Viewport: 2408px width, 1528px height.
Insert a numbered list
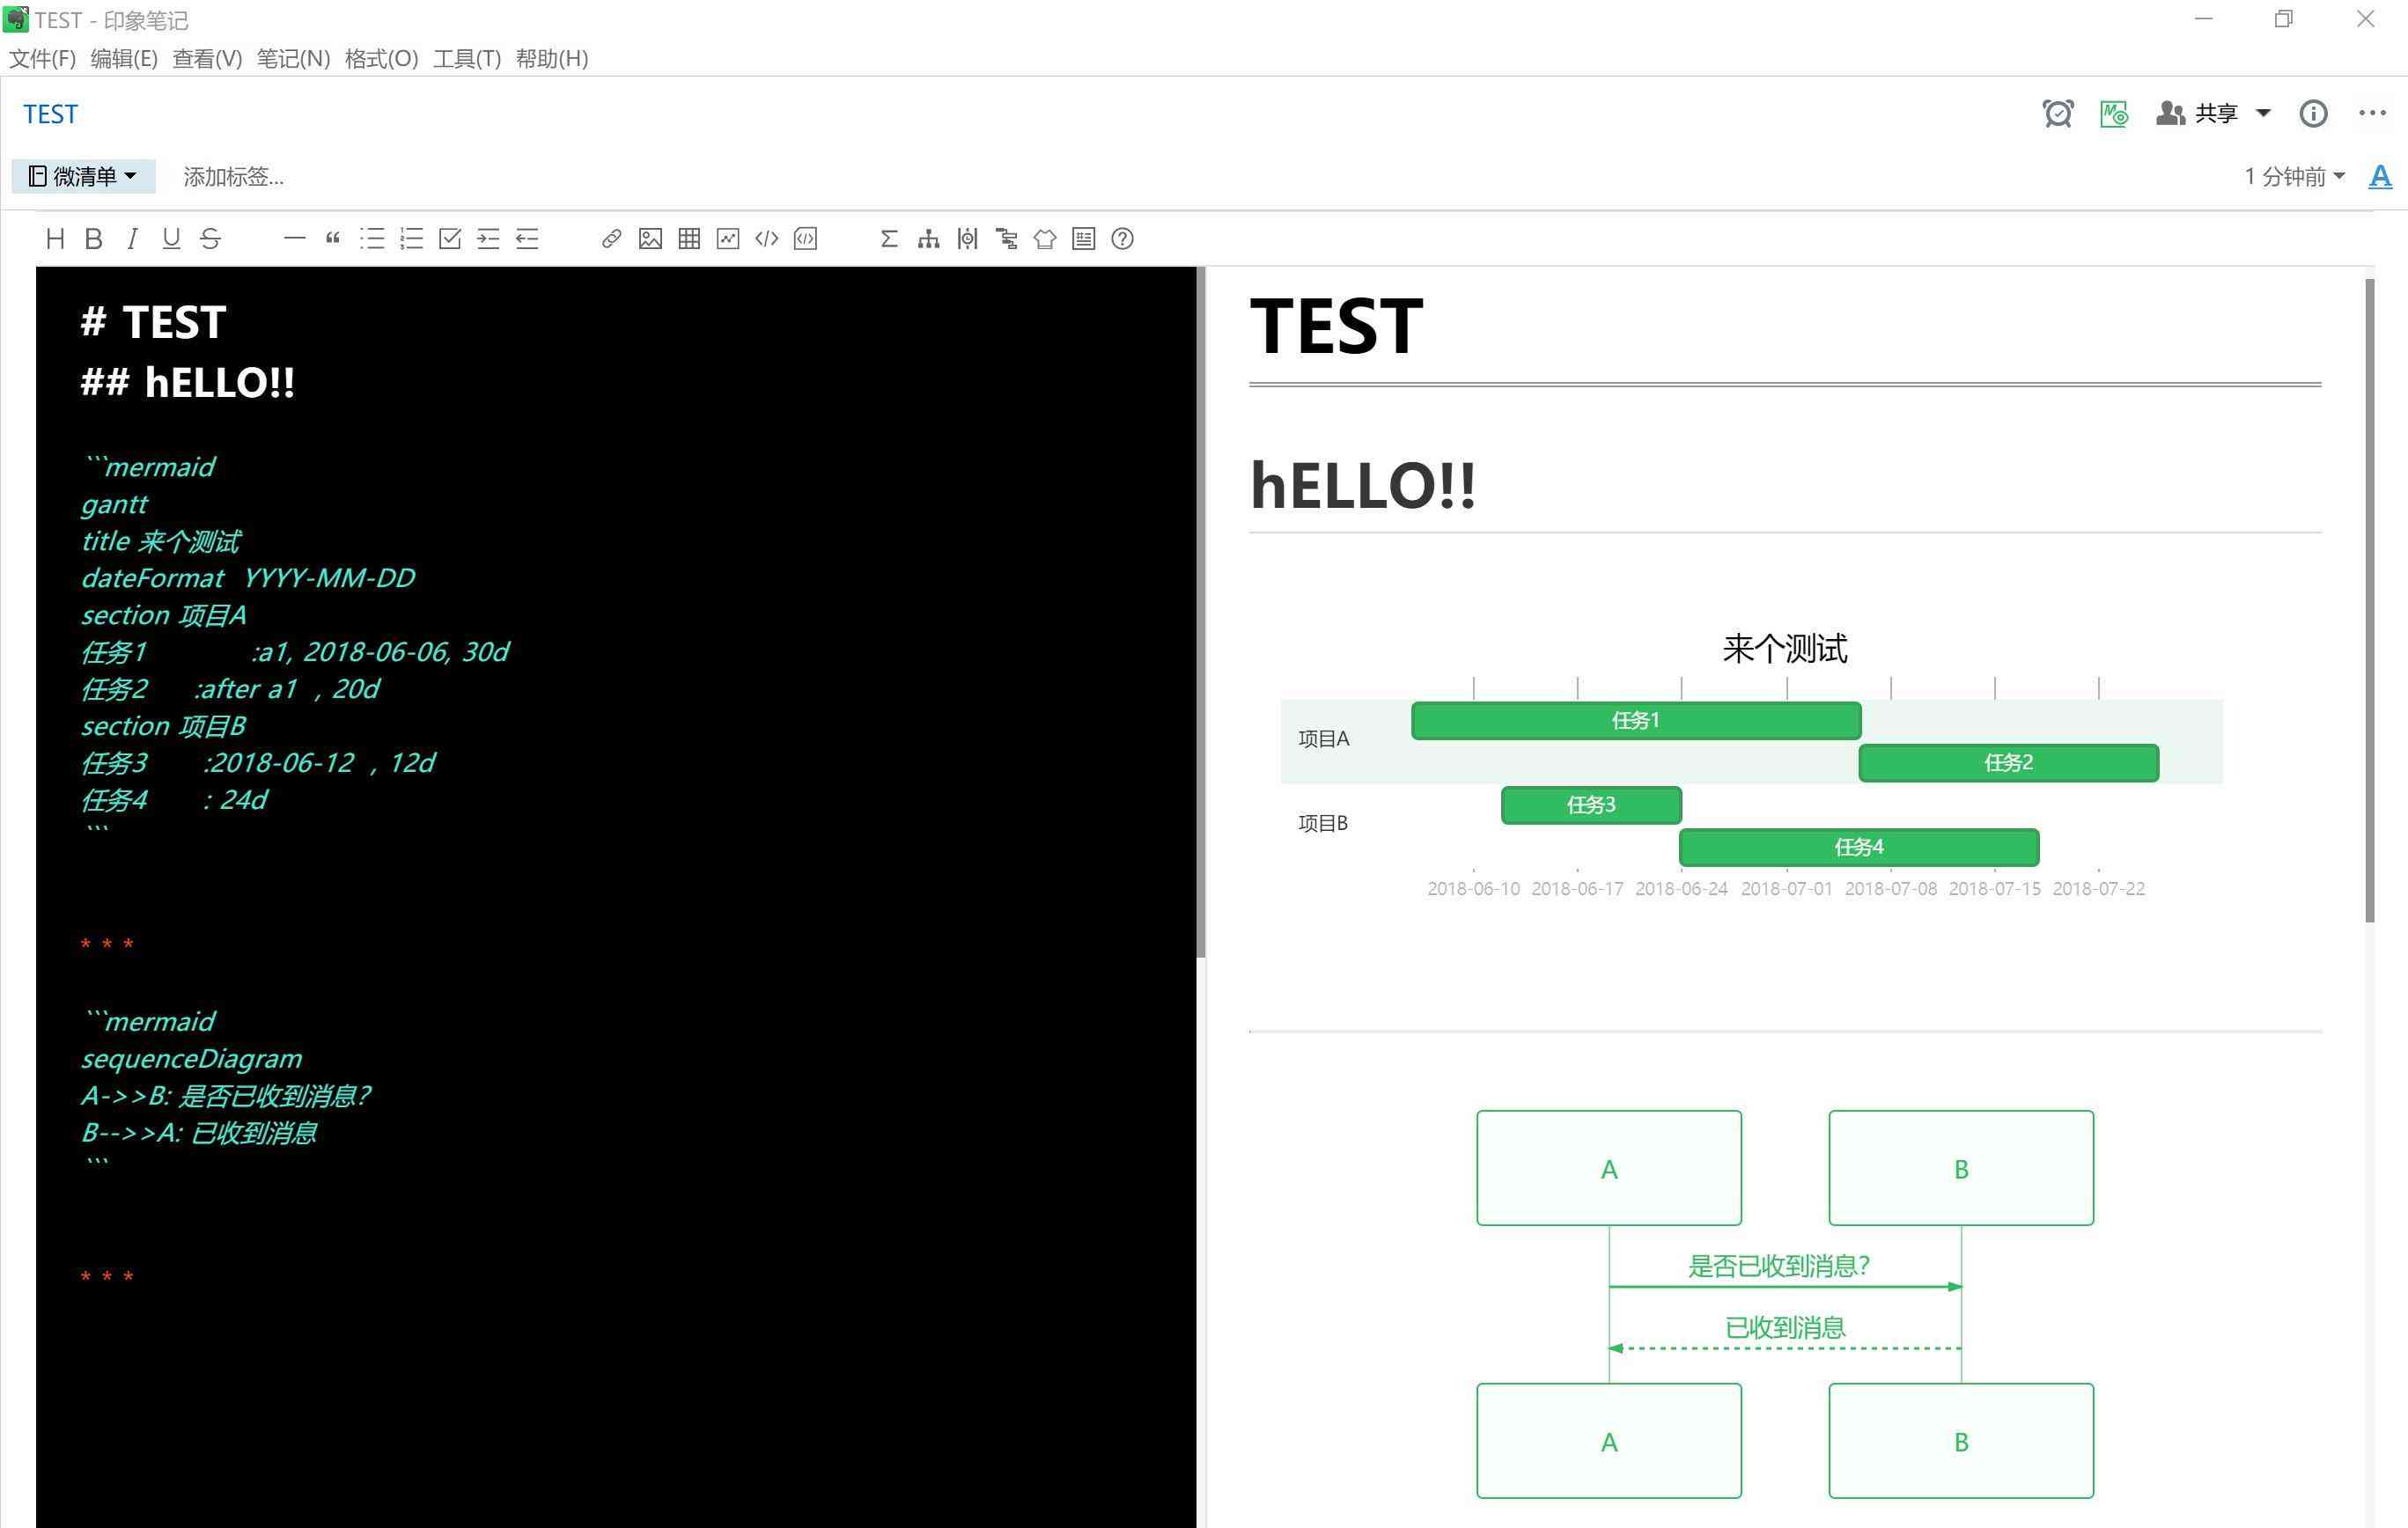[x=411, y=239]
